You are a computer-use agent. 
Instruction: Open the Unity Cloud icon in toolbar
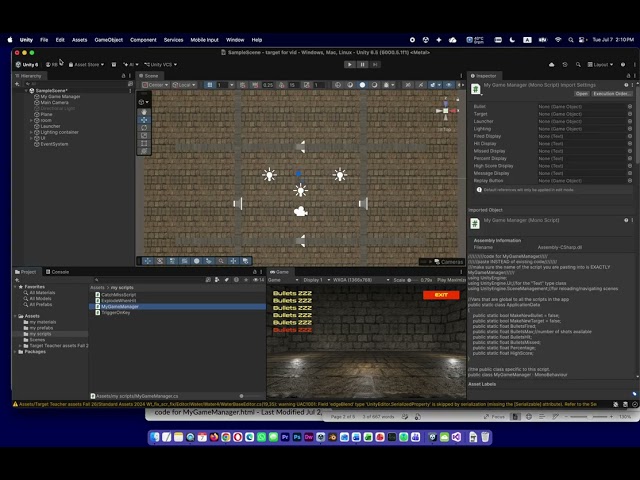551,64
